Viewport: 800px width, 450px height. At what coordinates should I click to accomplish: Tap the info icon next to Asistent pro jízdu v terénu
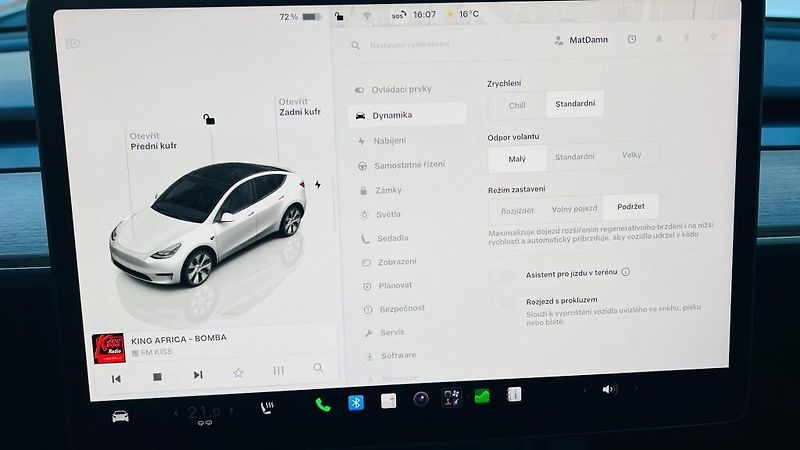coord(626,272)
